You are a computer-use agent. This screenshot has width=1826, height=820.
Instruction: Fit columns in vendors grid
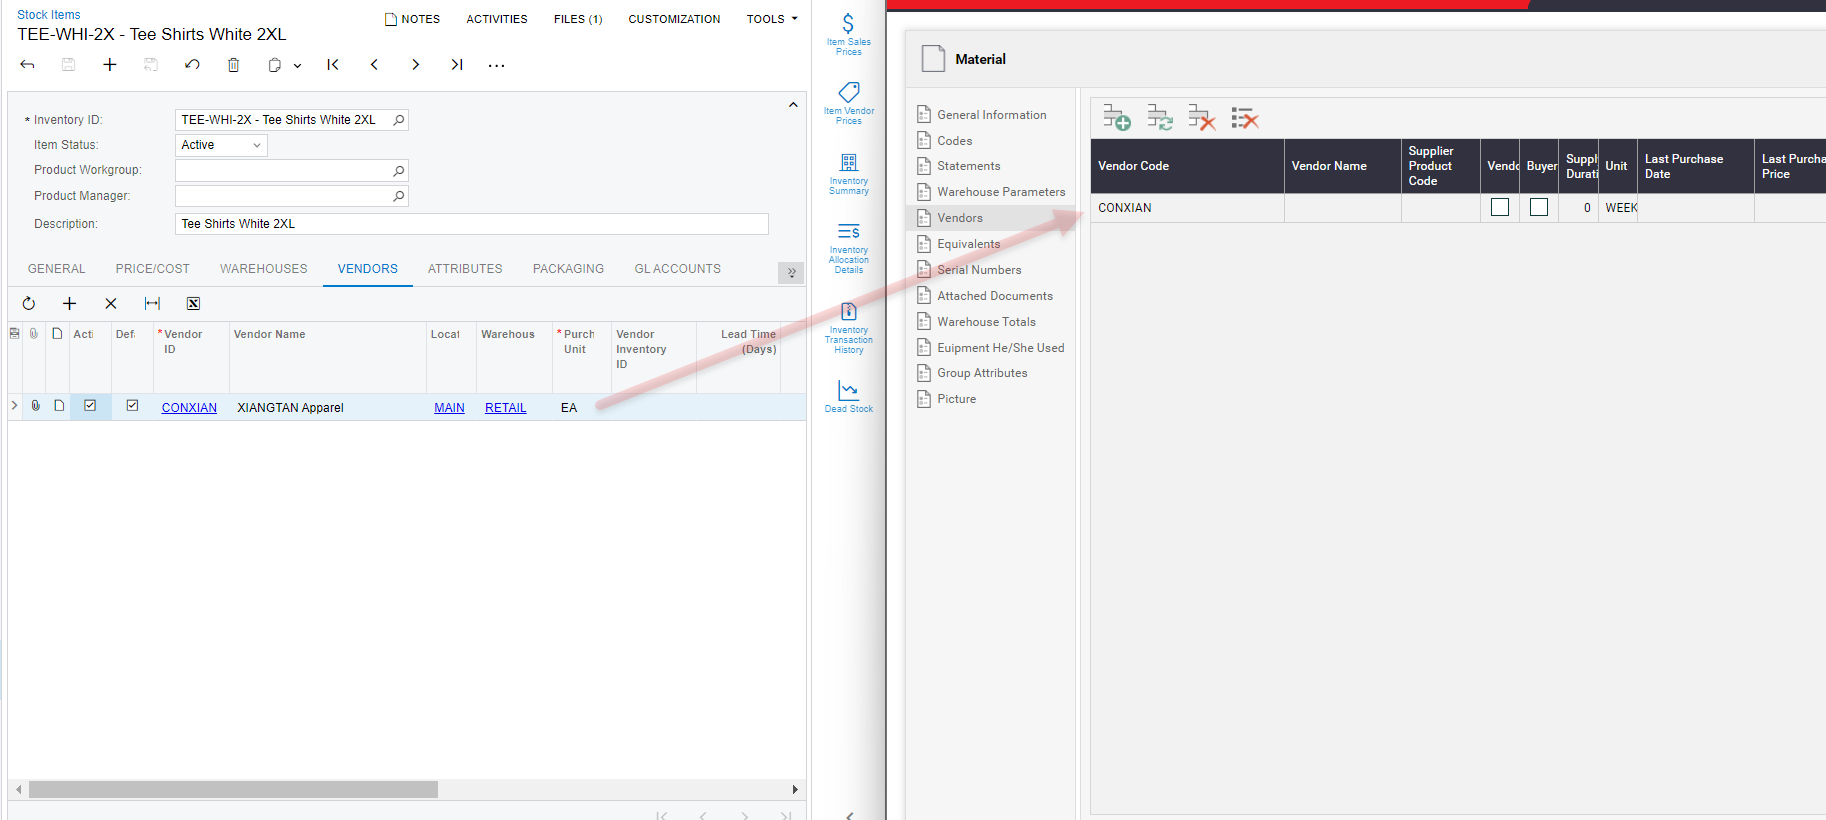pos(152,304)
